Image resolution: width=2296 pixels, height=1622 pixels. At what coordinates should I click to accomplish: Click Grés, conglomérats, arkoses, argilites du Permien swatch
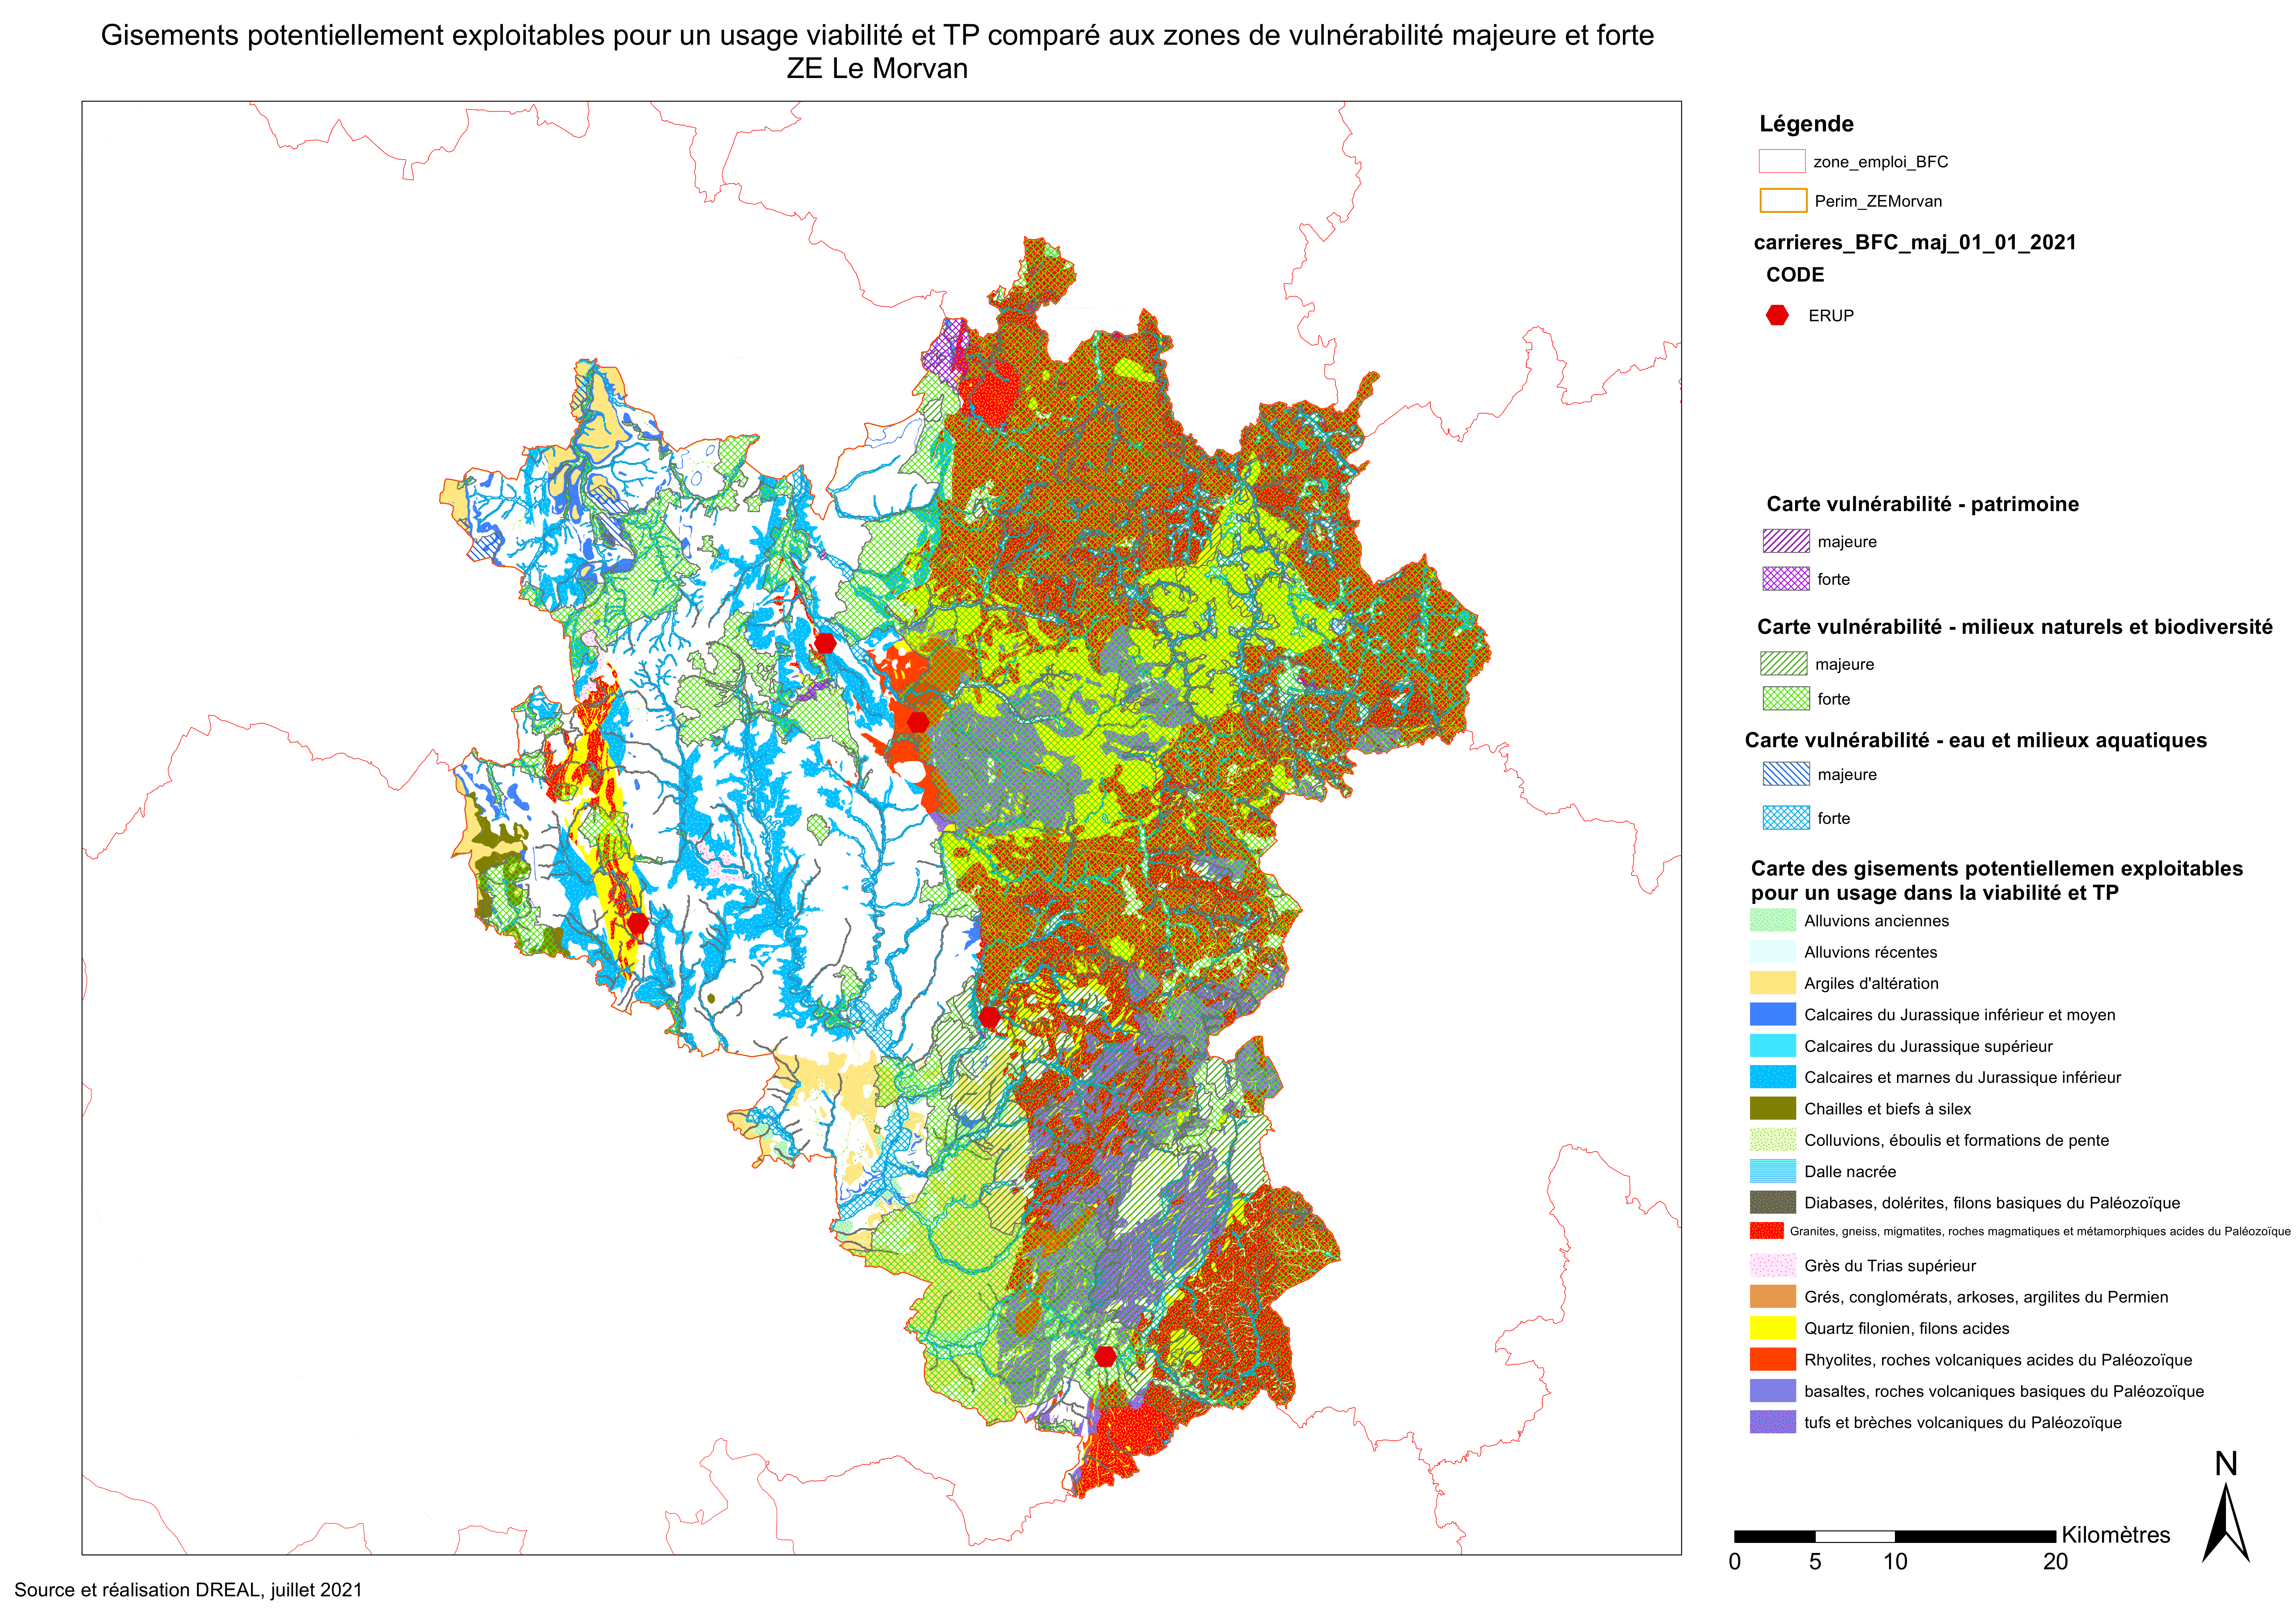pyautogui.click(x=1773, y=1297)
